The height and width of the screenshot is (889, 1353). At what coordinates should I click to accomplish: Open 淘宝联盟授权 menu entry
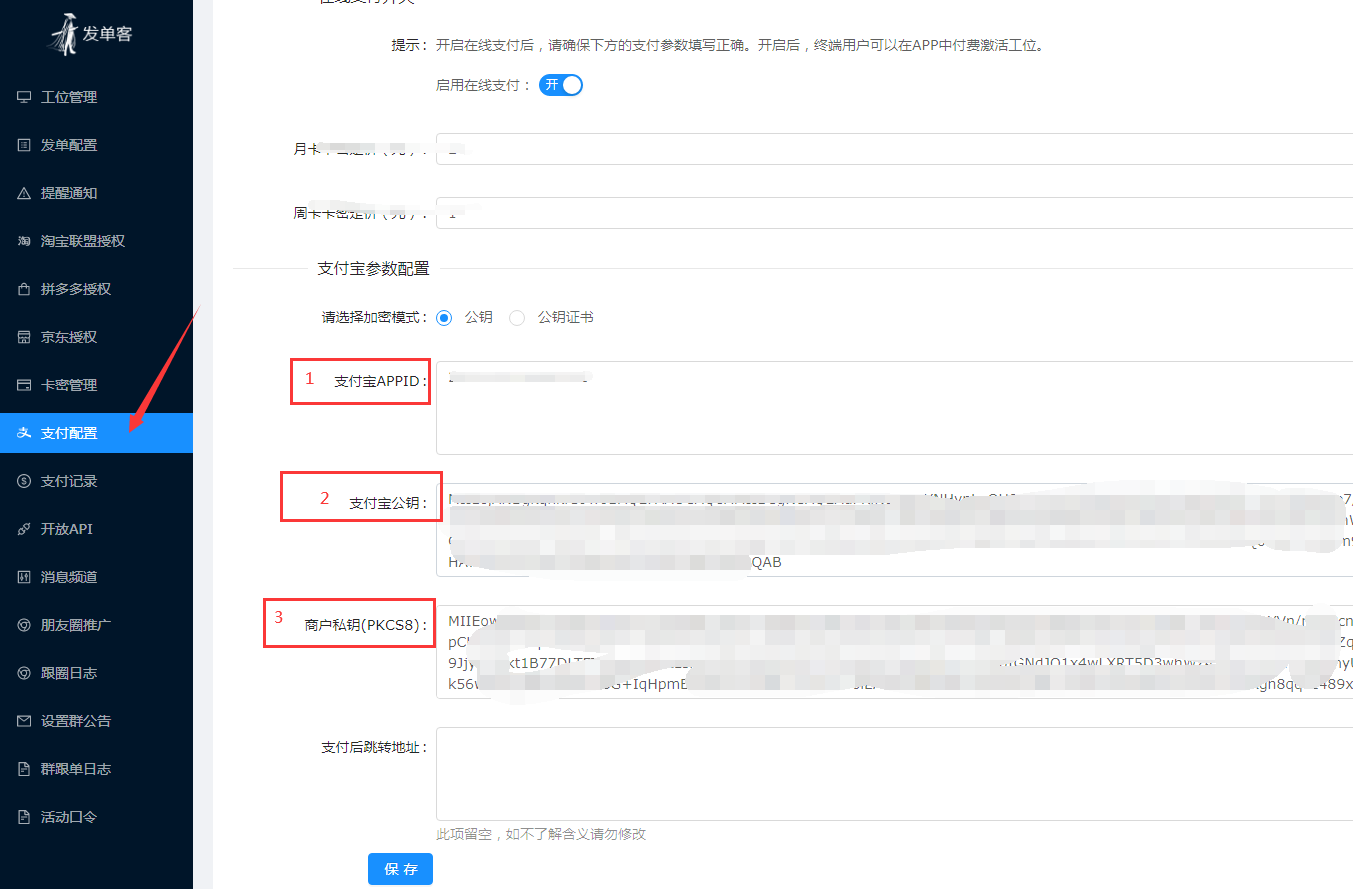coord(96,241)
